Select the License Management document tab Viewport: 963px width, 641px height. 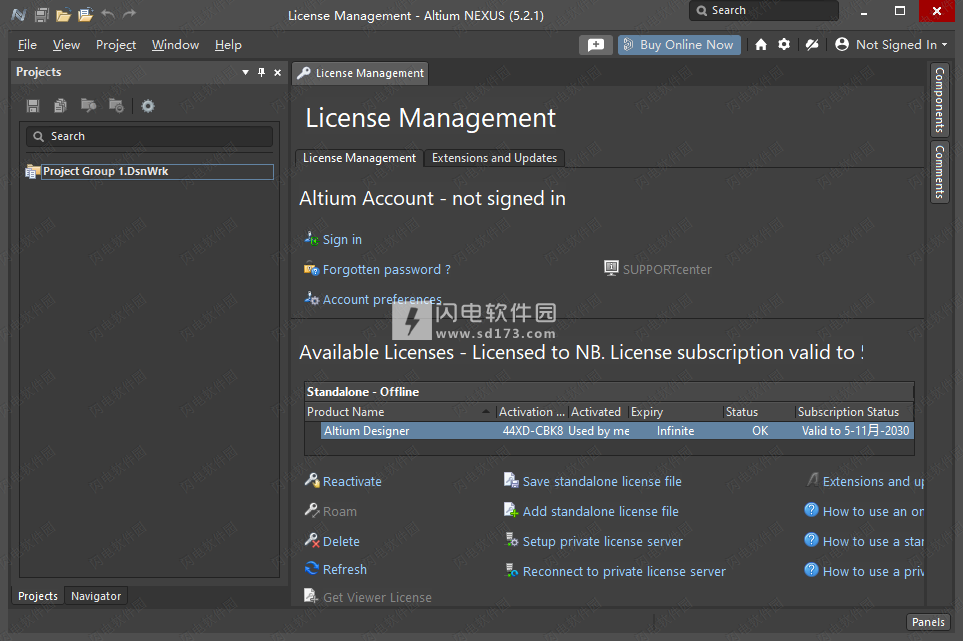click(361, 73)
